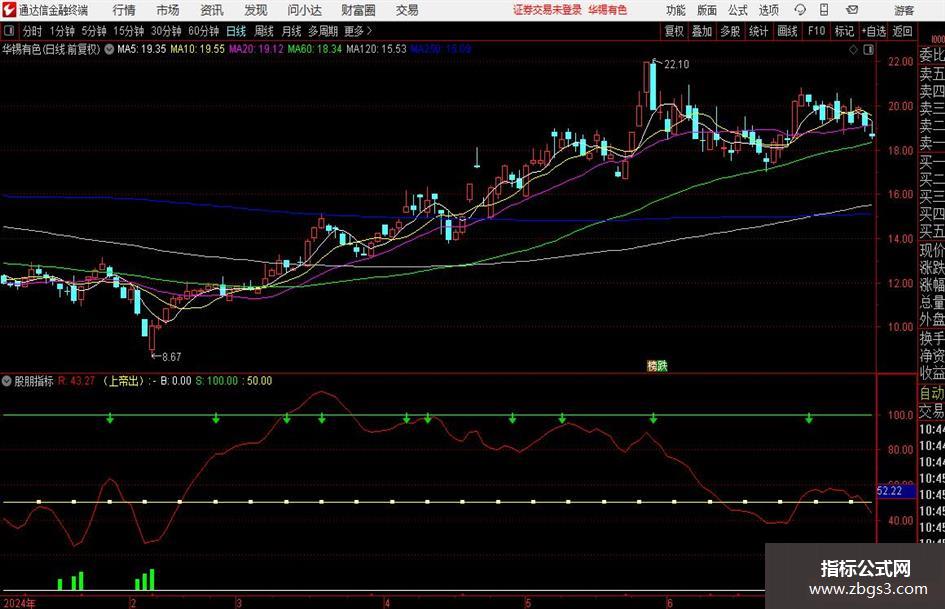This screenshot has height=609, width=945.
Task: Click the 委比 label in side panel
Action: 932,55
